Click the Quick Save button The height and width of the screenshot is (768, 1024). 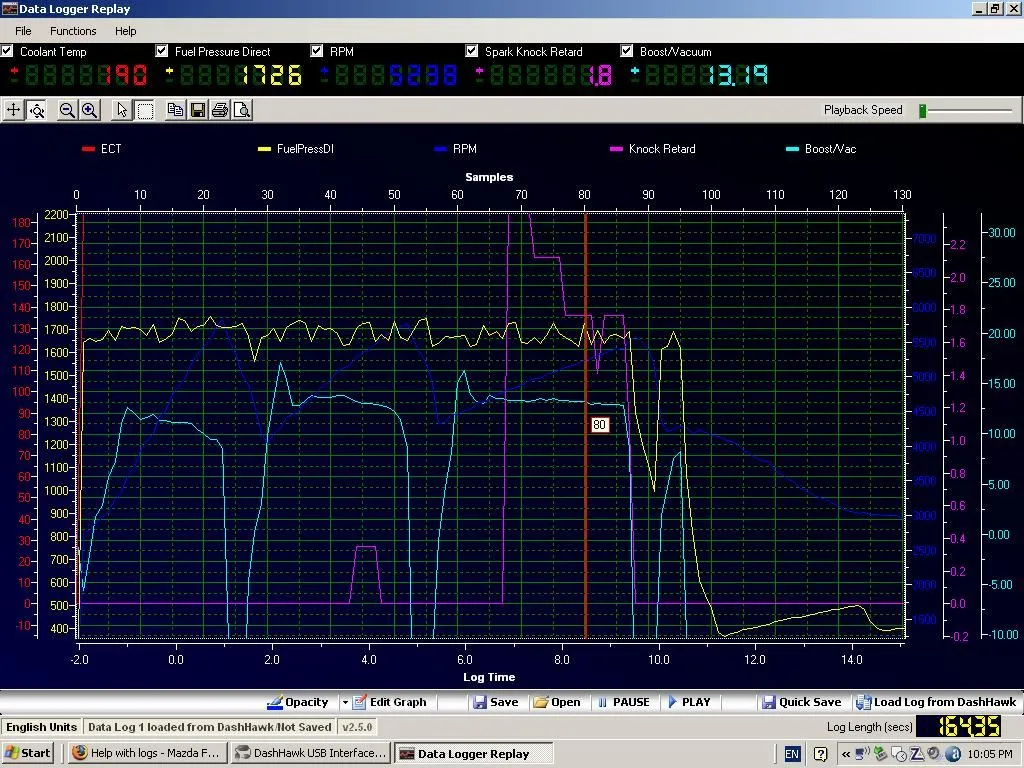coord(801,702)
